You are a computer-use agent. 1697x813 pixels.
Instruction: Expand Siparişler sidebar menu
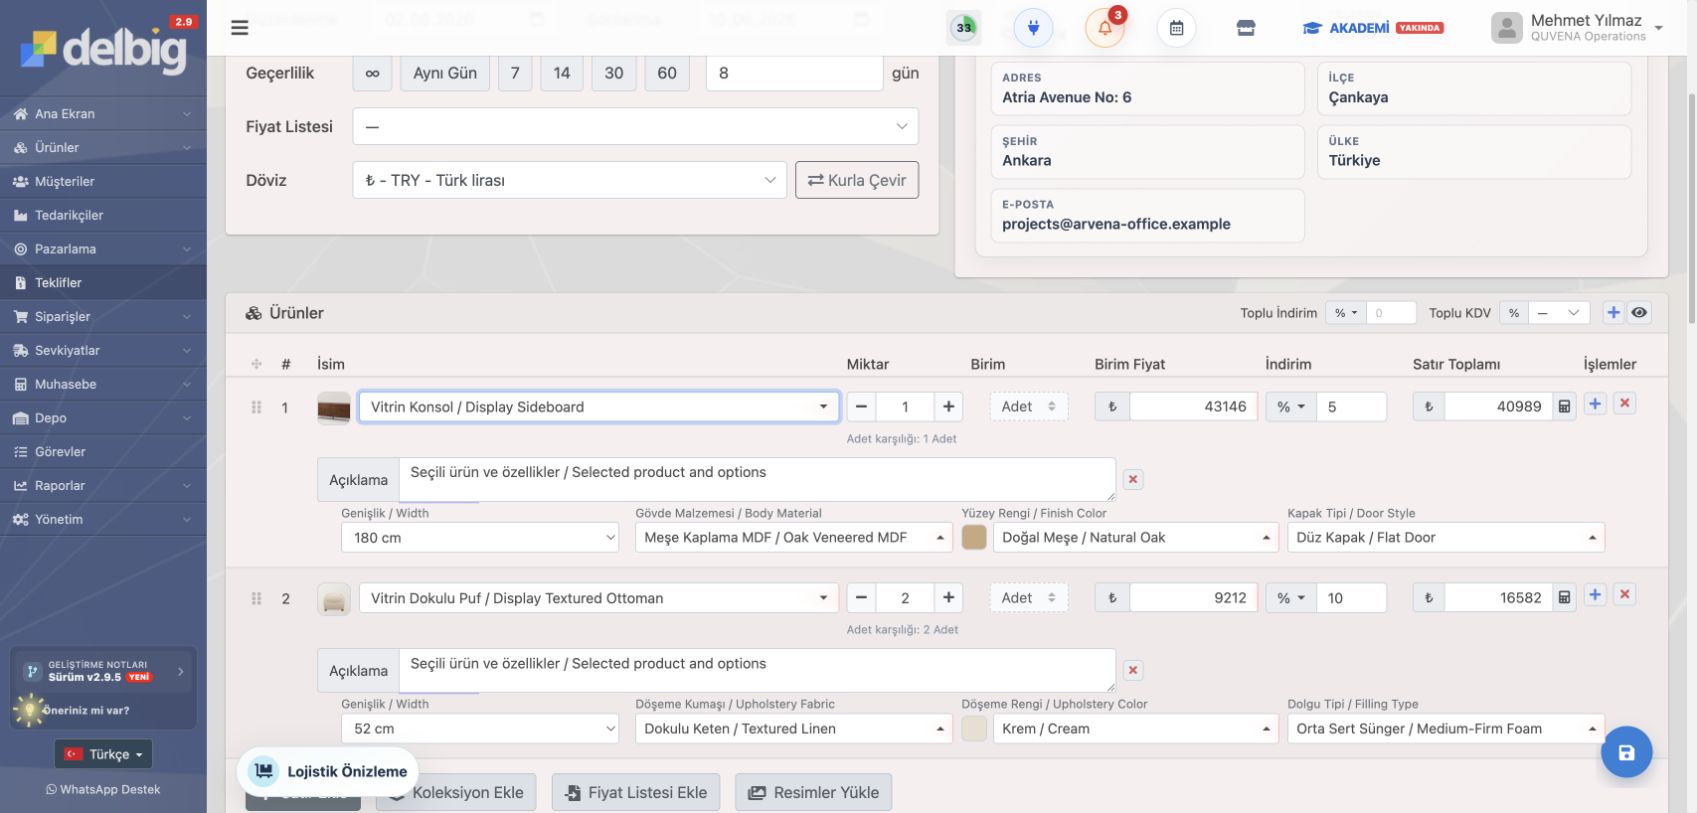click(x=103, y=317)
